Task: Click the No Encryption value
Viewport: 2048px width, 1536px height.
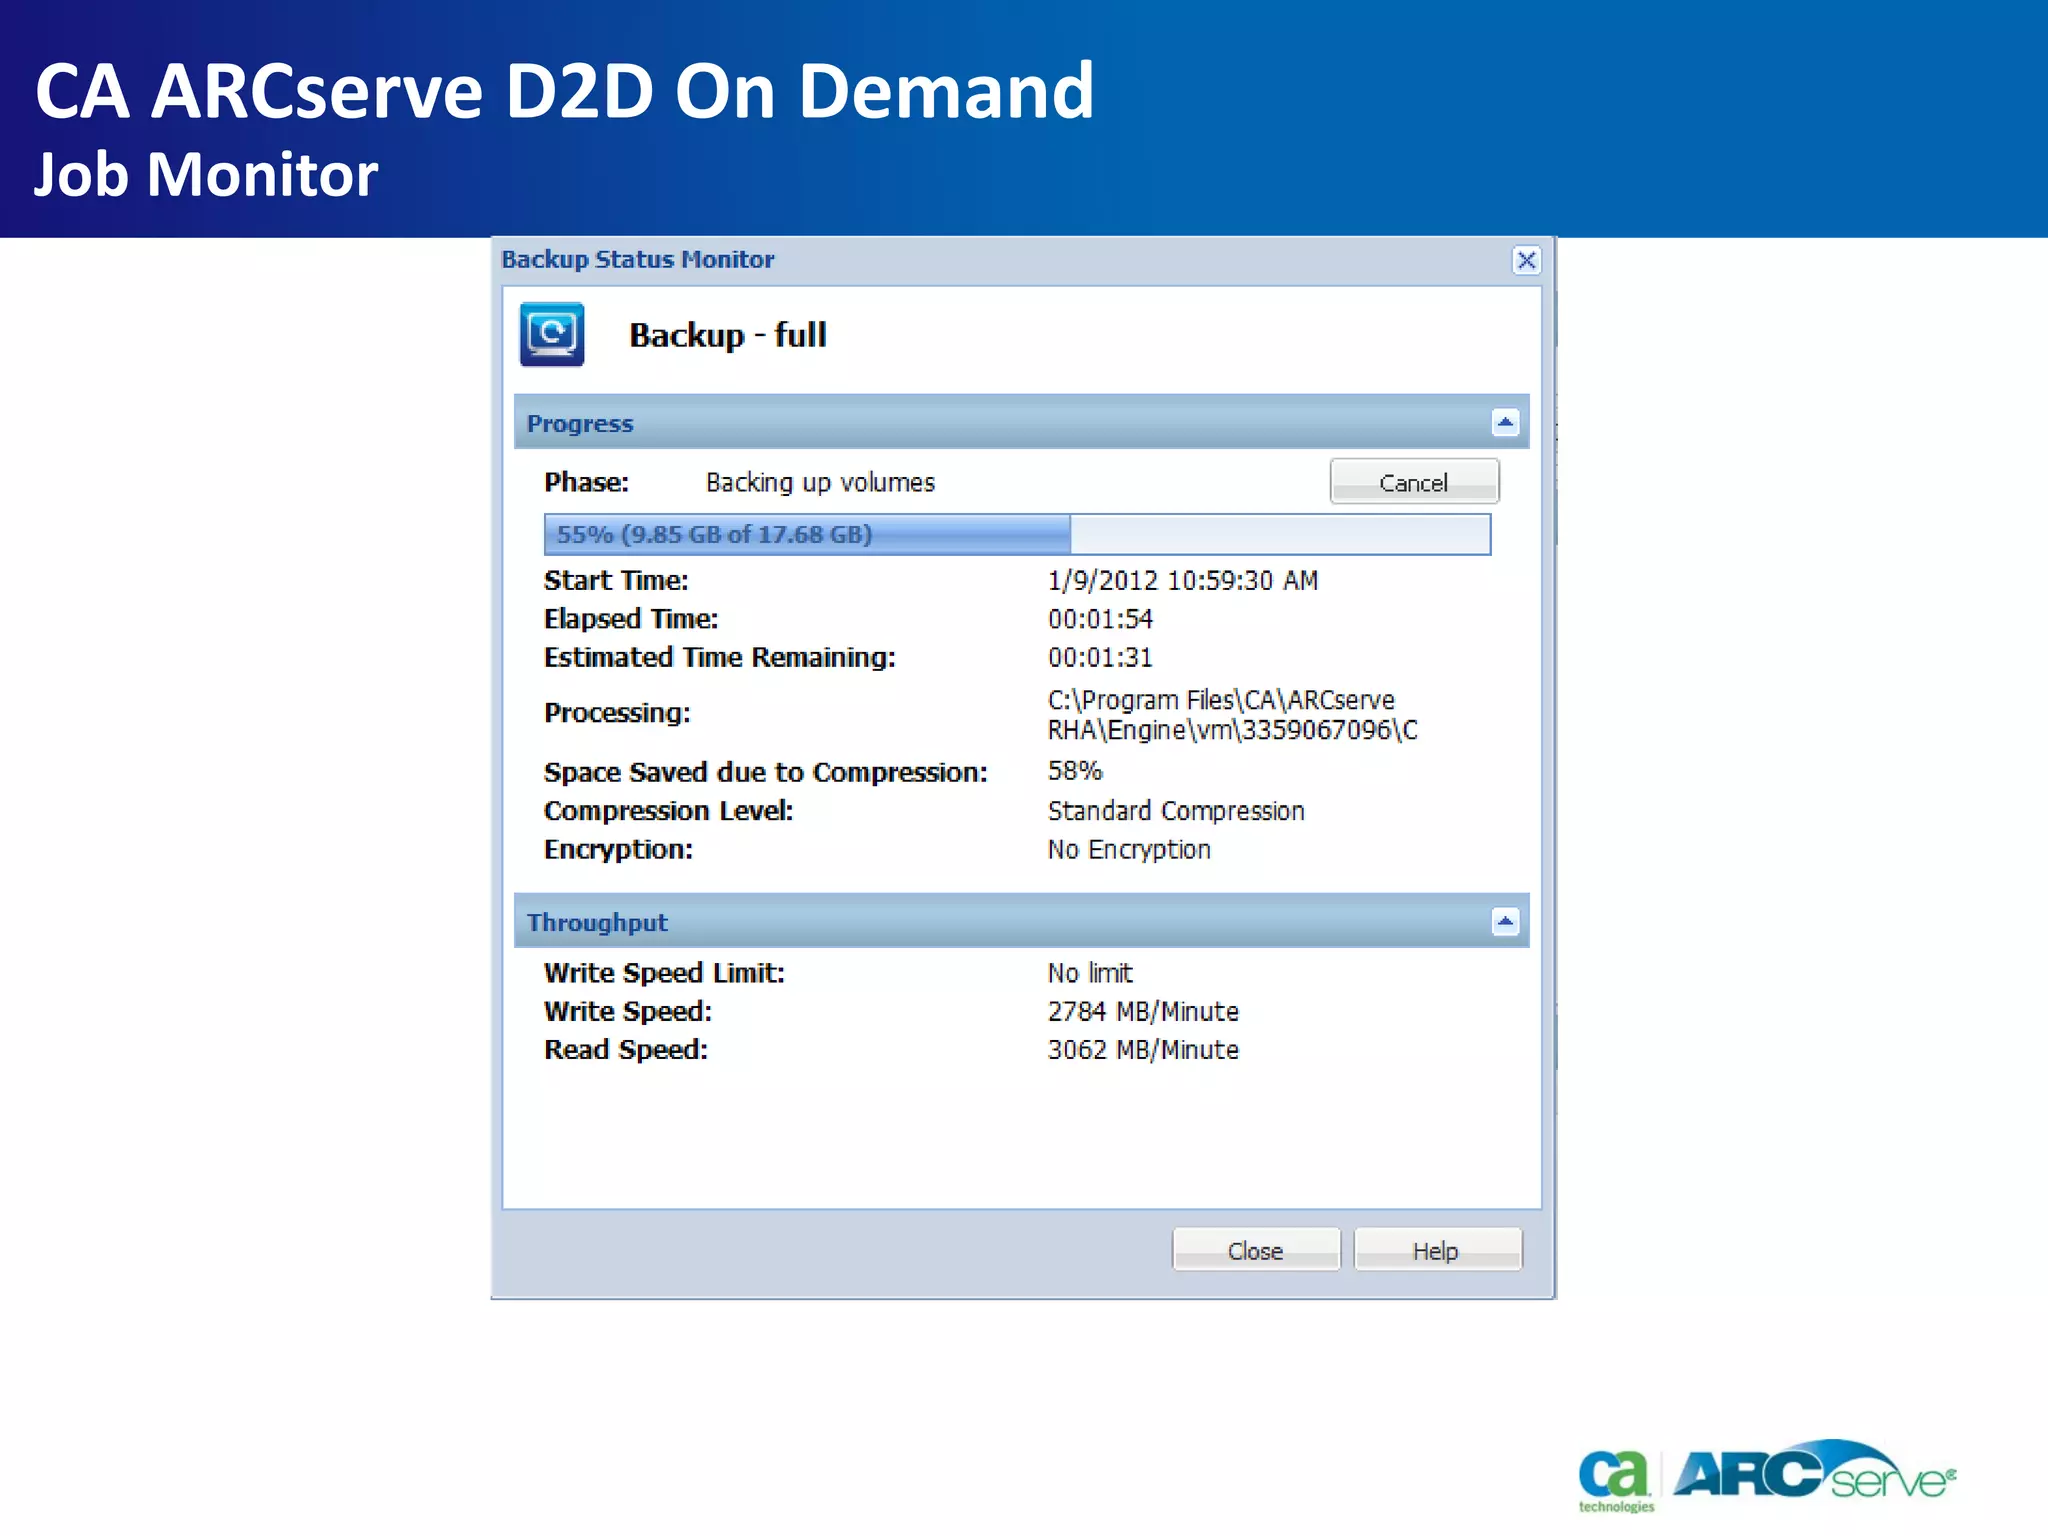Action: (x=1129, y=849)
